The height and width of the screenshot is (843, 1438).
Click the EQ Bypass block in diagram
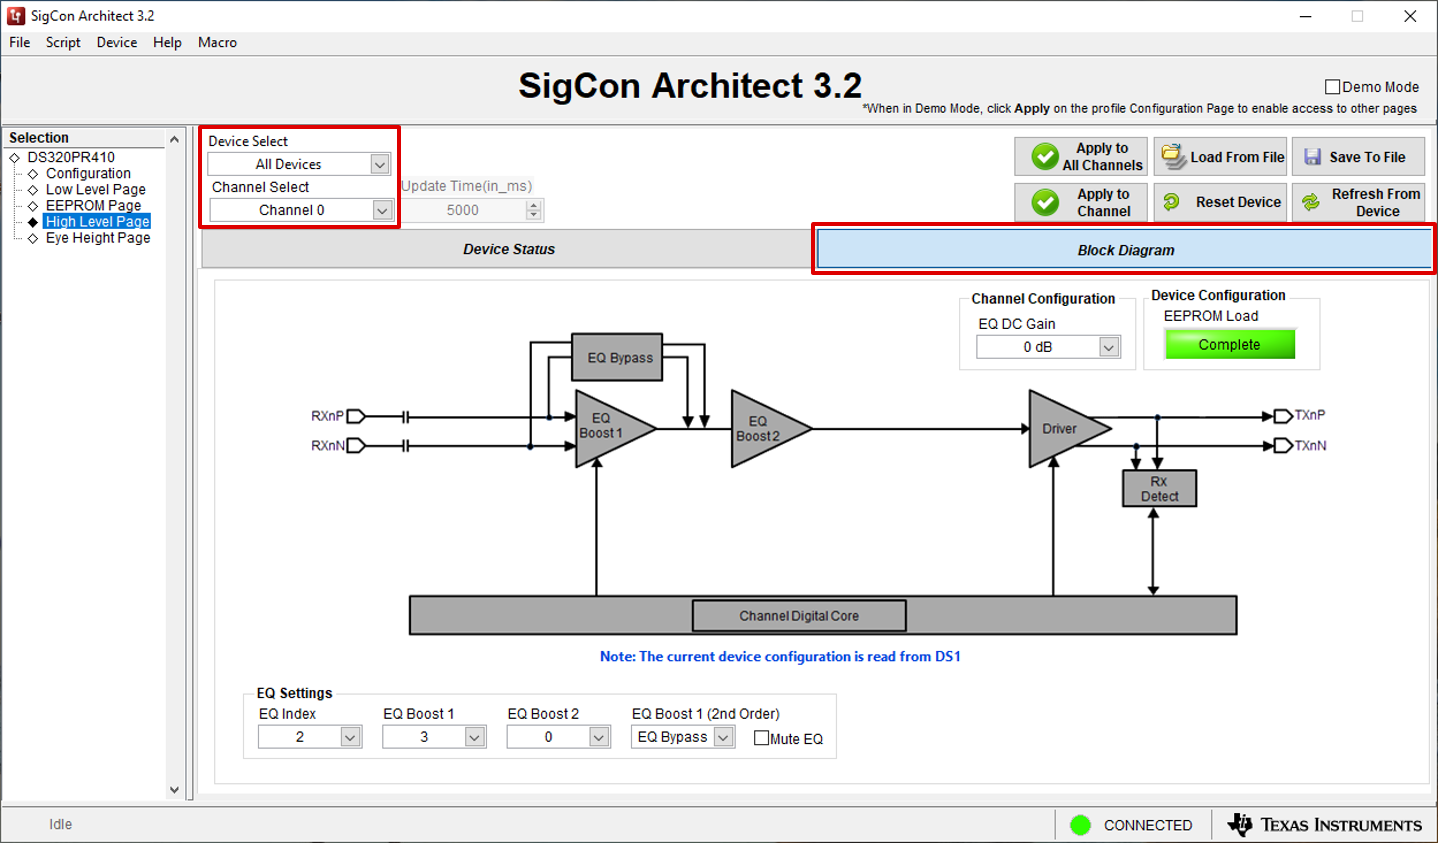tap(617, 357)
